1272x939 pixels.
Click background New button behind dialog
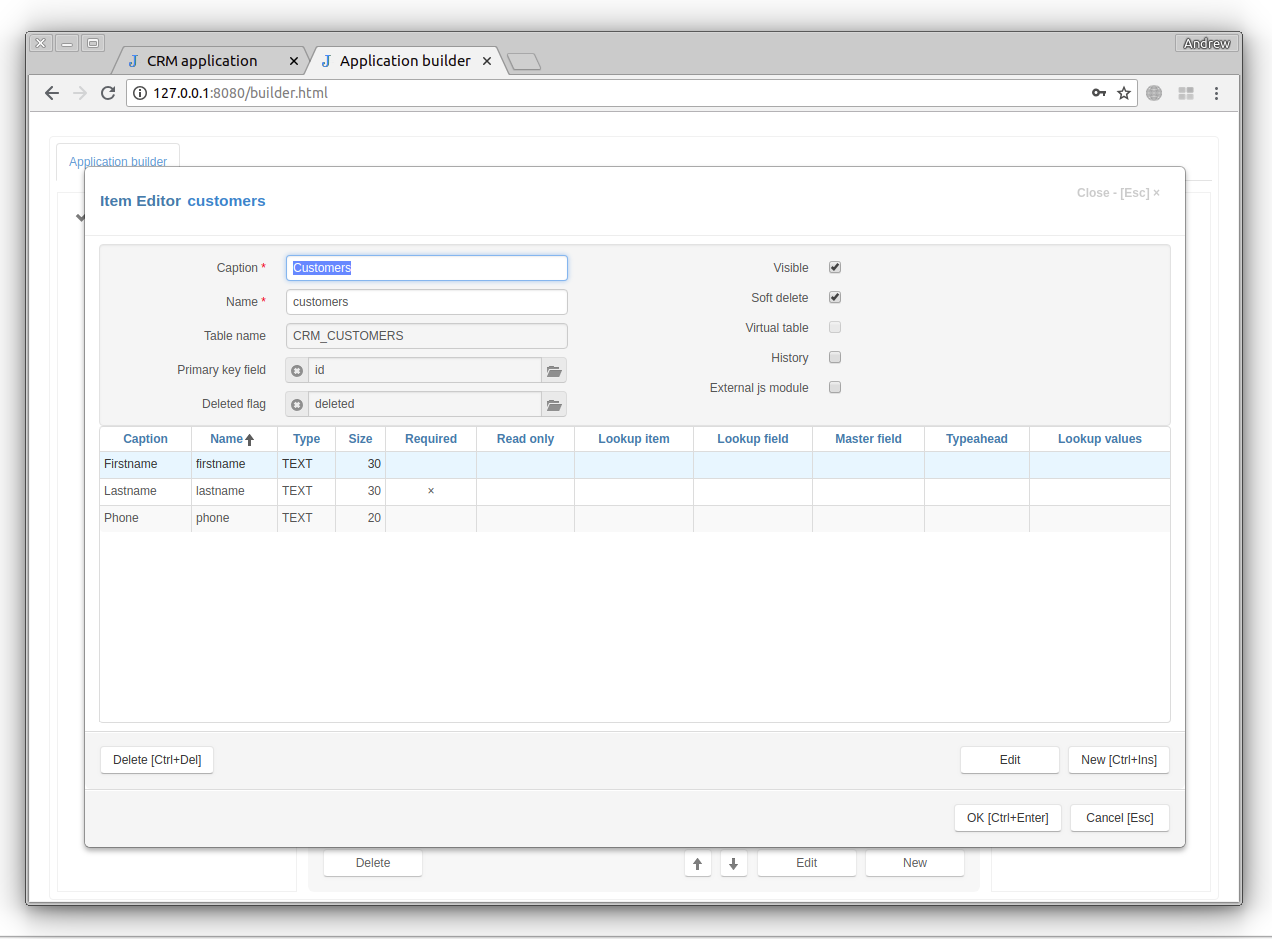915,863
